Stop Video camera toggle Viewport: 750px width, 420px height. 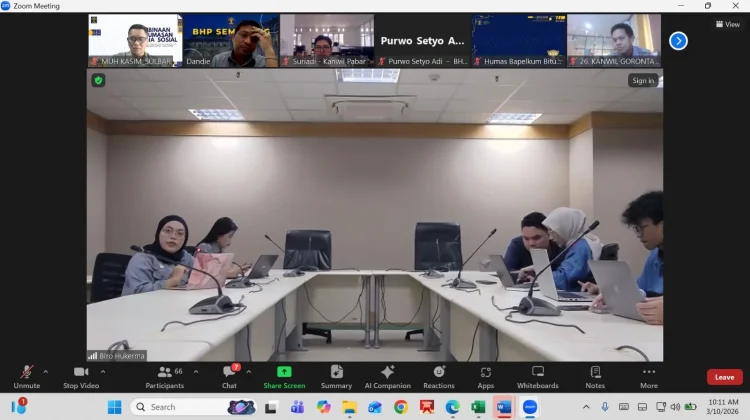80,376
